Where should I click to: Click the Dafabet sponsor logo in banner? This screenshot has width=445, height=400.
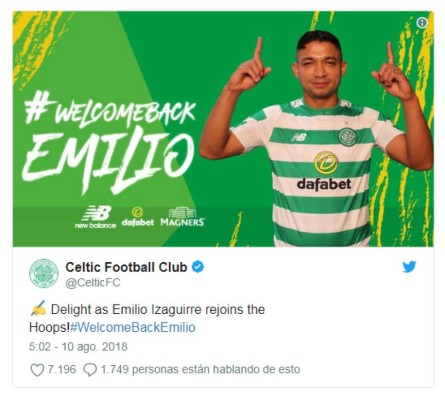138,217
